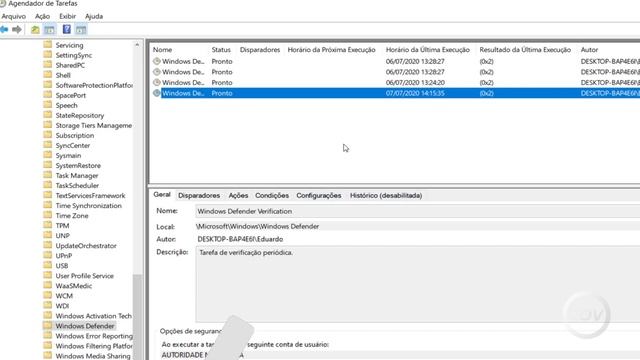Select the WaaSMedic folder
Image resolution: width=640 pixels, height=360 pixels.
pyautogui.click(x=73, y=286)
